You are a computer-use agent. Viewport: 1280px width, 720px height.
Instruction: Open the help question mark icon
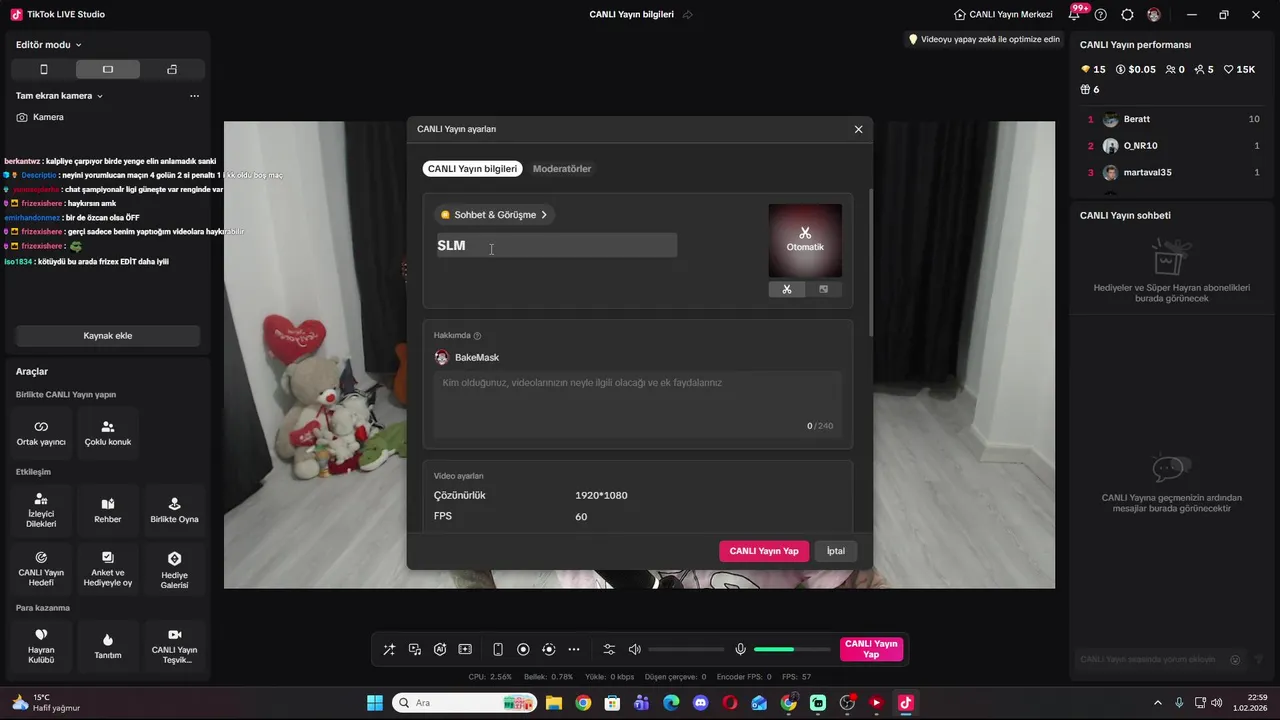[x=1101, y=15]
